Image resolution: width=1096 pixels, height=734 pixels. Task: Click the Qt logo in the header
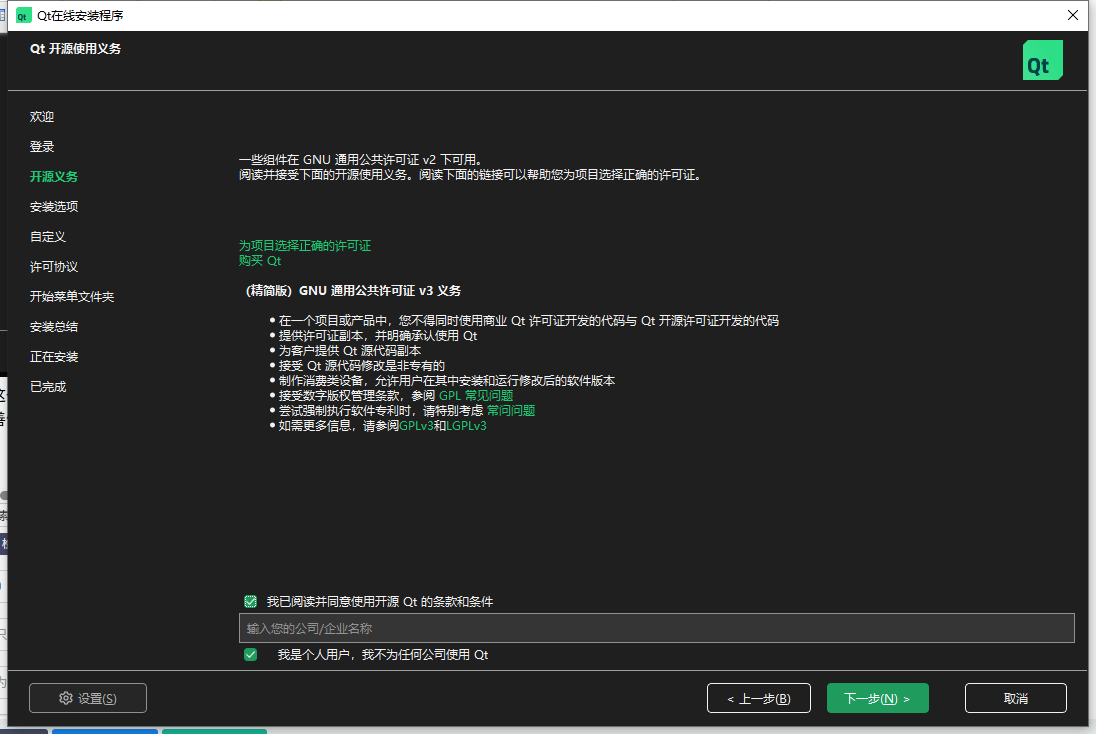(1042, 60)
